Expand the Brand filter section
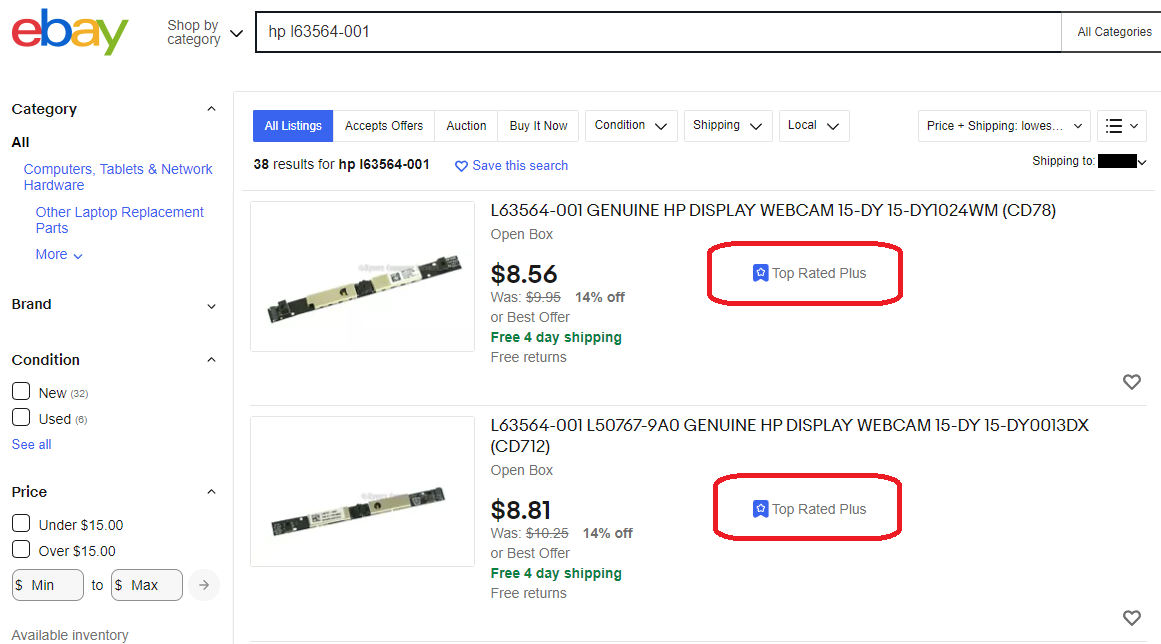The height and width of the screenshot is (644, 1161). point(114,305)
